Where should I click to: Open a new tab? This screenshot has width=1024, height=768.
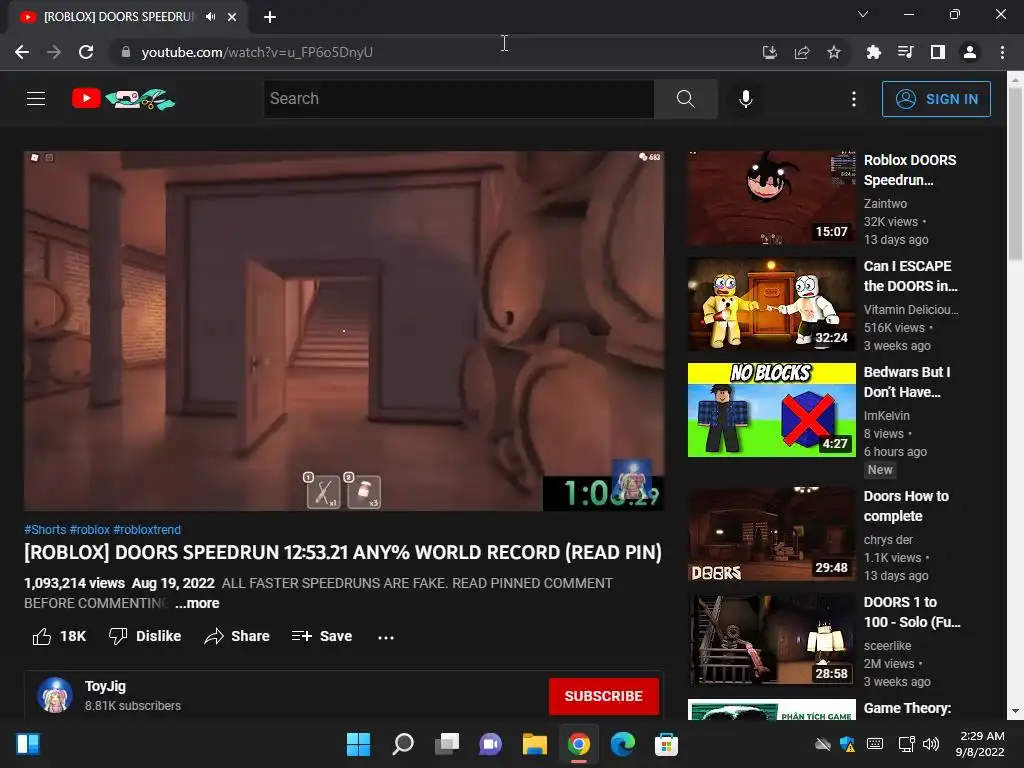[x=270, y=17]
